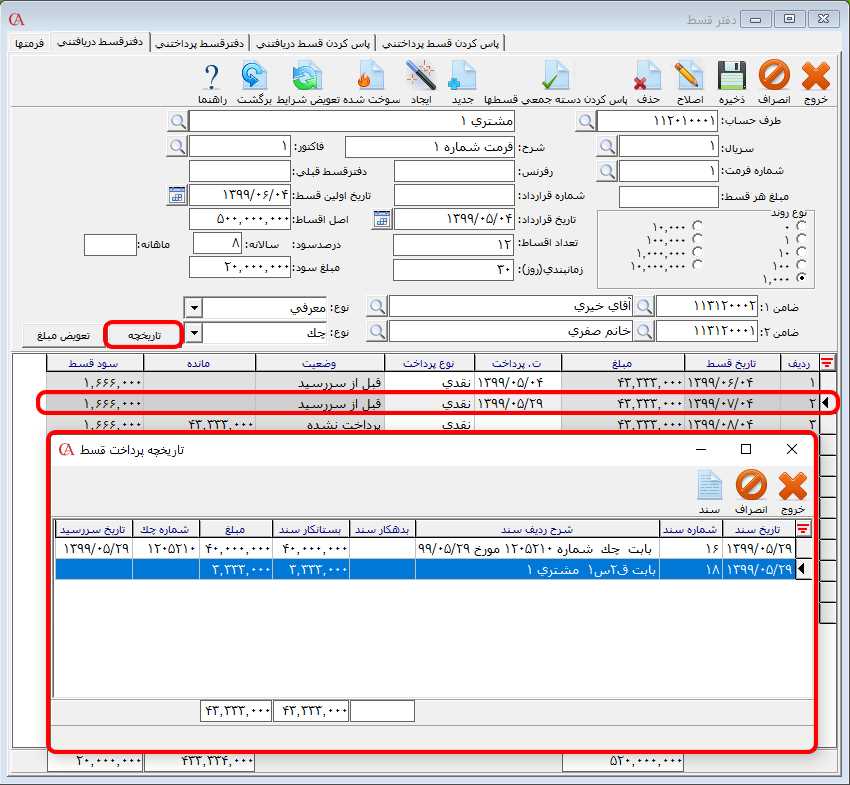This screenshot has width=850, height=785.
Task: Click the تاریخچه (History) button
Action: (x=143, y=334)
